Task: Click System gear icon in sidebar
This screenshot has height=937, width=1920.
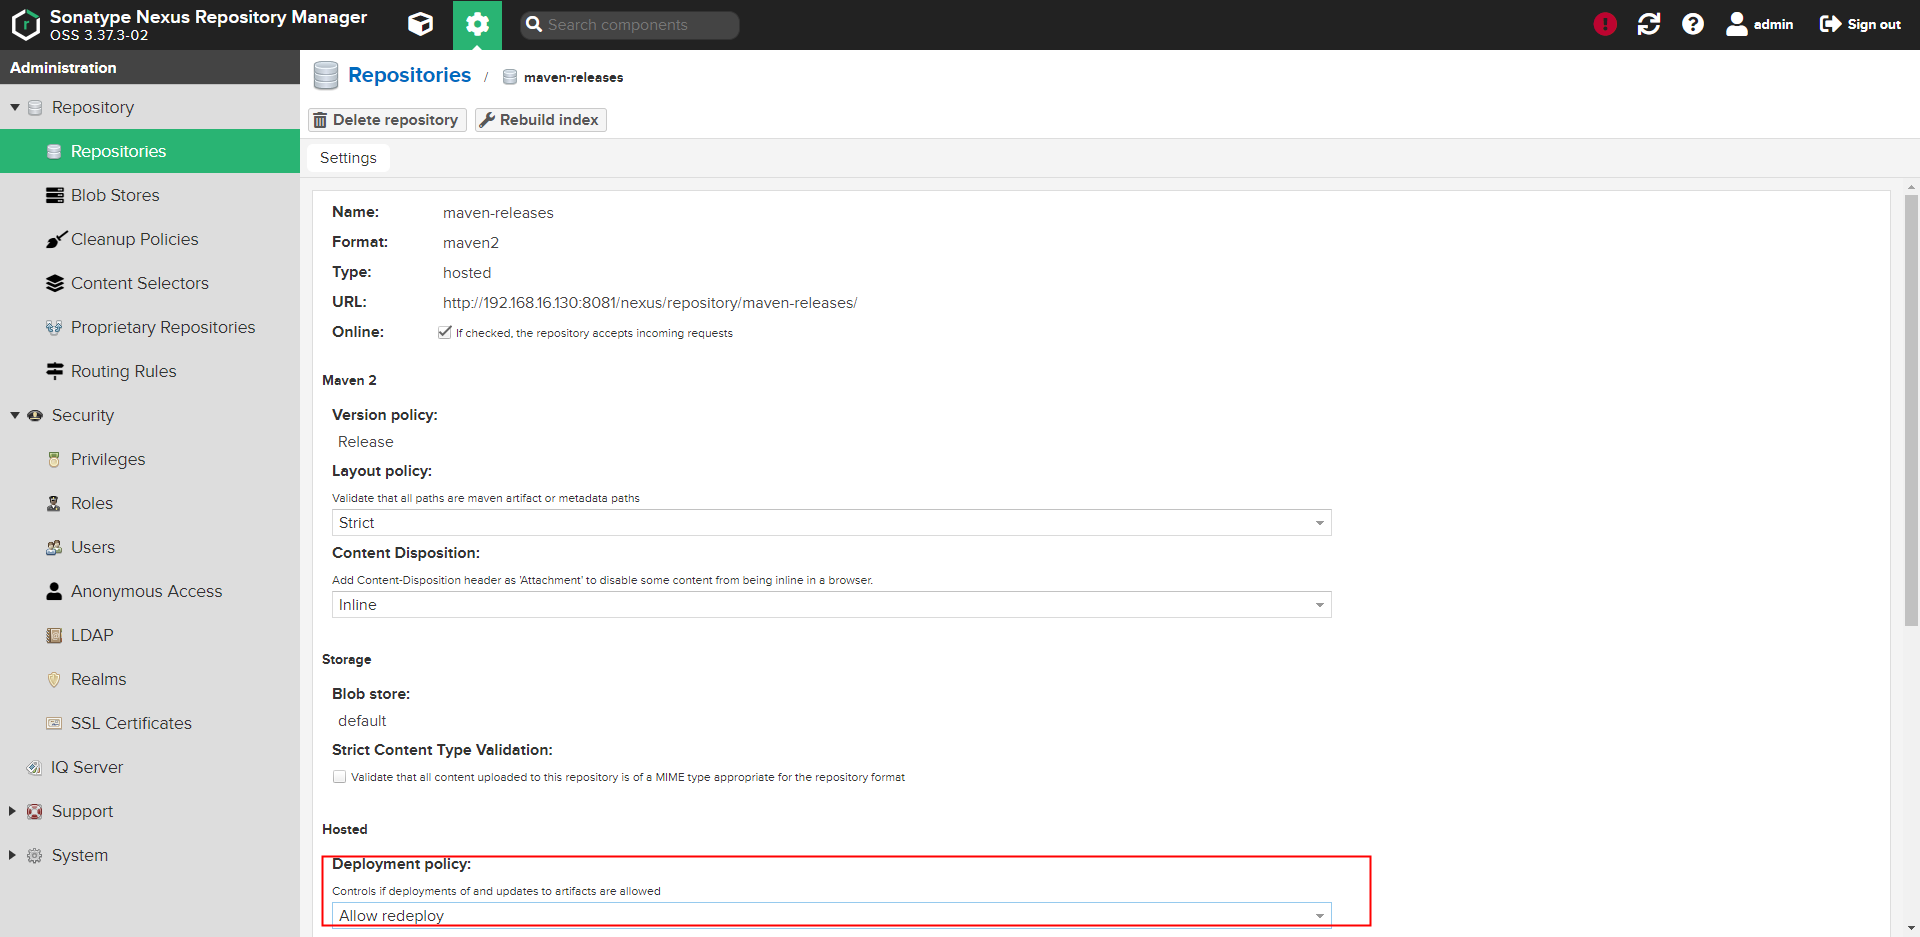Action: point(34,855)
